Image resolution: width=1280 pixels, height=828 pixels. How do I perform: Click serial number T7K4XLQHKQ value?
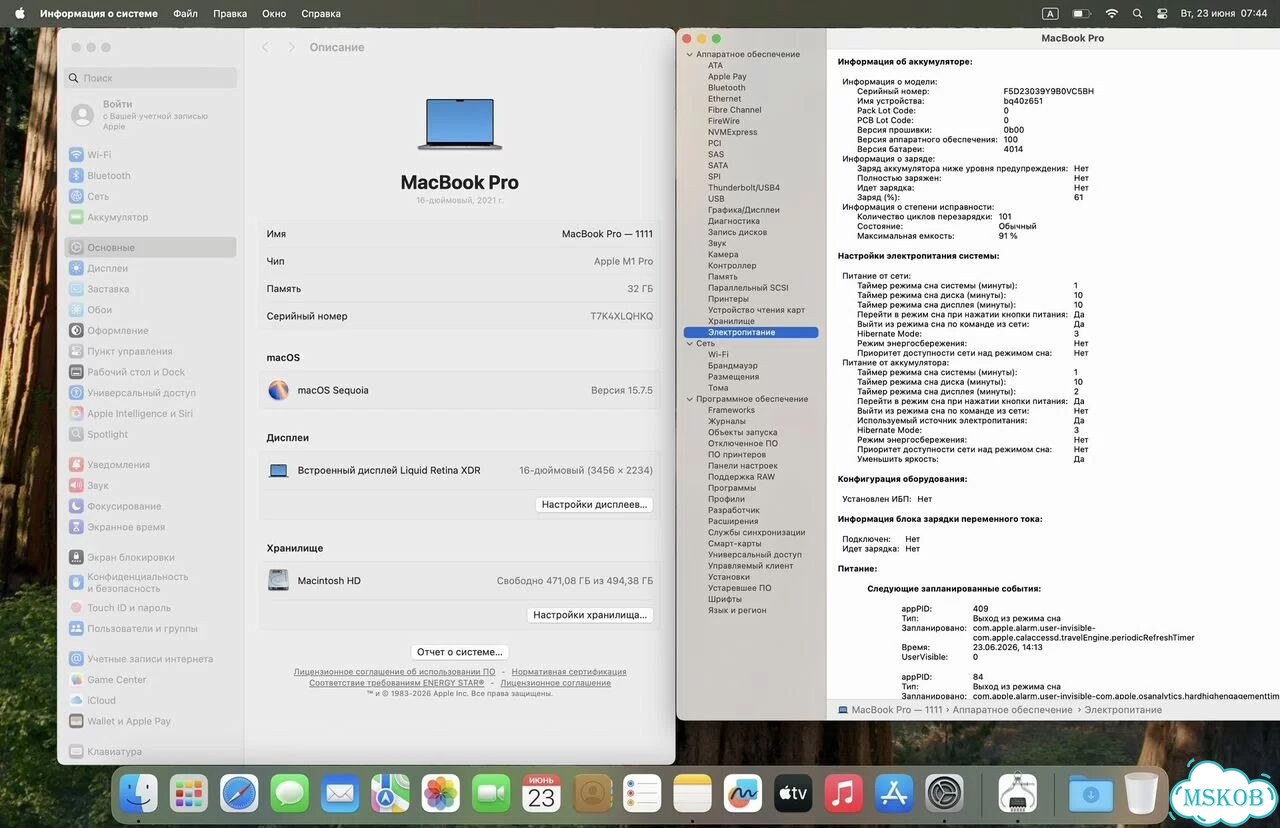[621, 316]
